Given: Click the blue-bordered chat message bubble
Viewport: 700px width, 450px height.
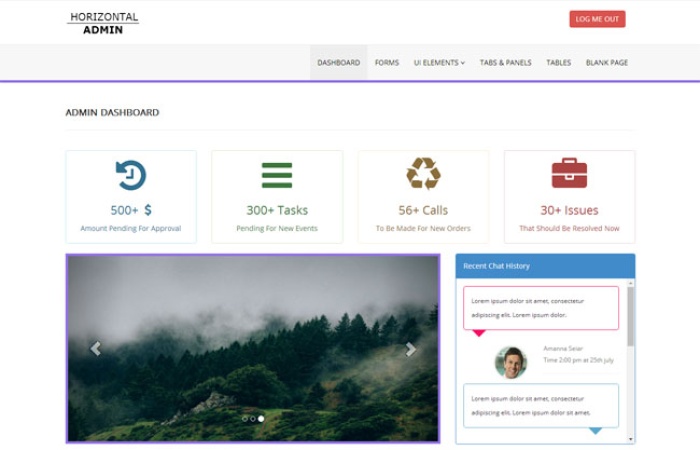Looking at the screenshot, I should coord(541,405).
